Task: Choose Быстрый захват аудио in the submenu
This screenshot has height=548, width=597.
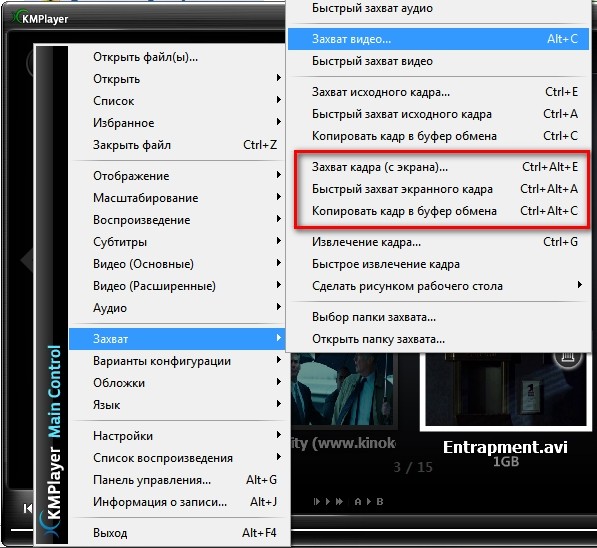Action: 438,8
